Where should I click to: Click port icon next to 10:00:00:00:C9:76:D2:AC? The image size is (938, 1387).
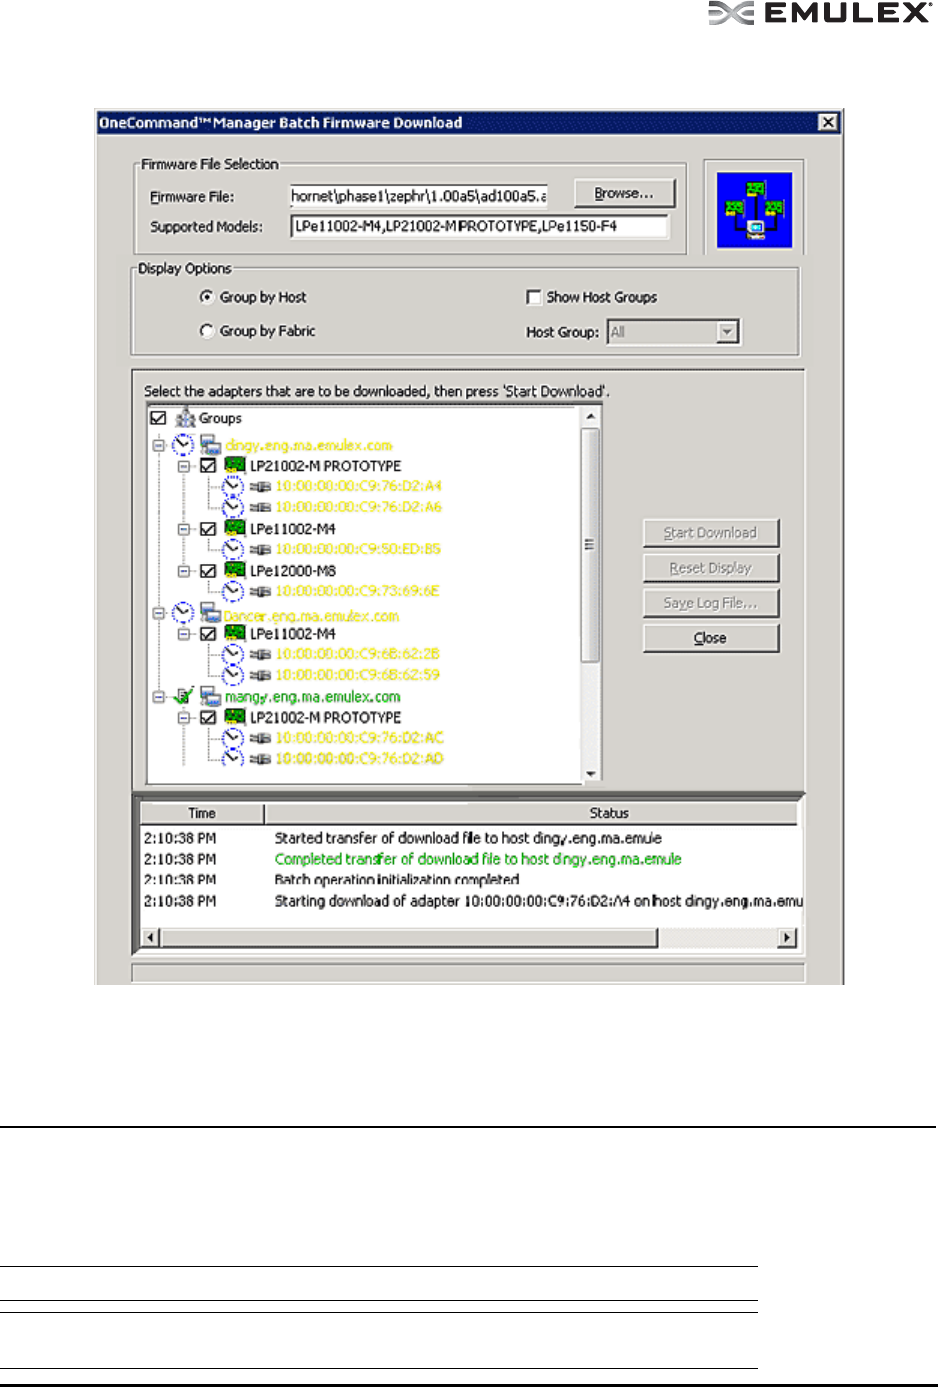[260, 739]
